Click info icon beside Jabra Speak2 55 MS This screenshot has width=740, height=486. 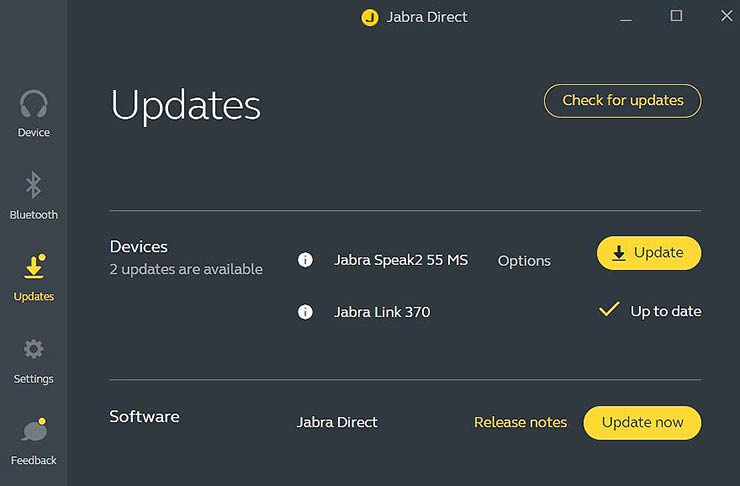click(x=306, y=260)
